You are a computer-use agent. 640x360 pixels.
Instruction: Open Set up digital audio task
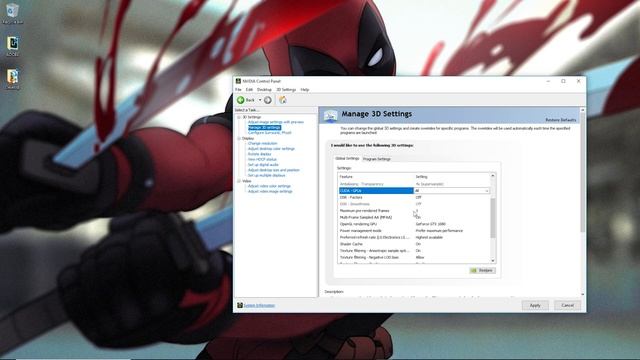(x=263, y=164)
